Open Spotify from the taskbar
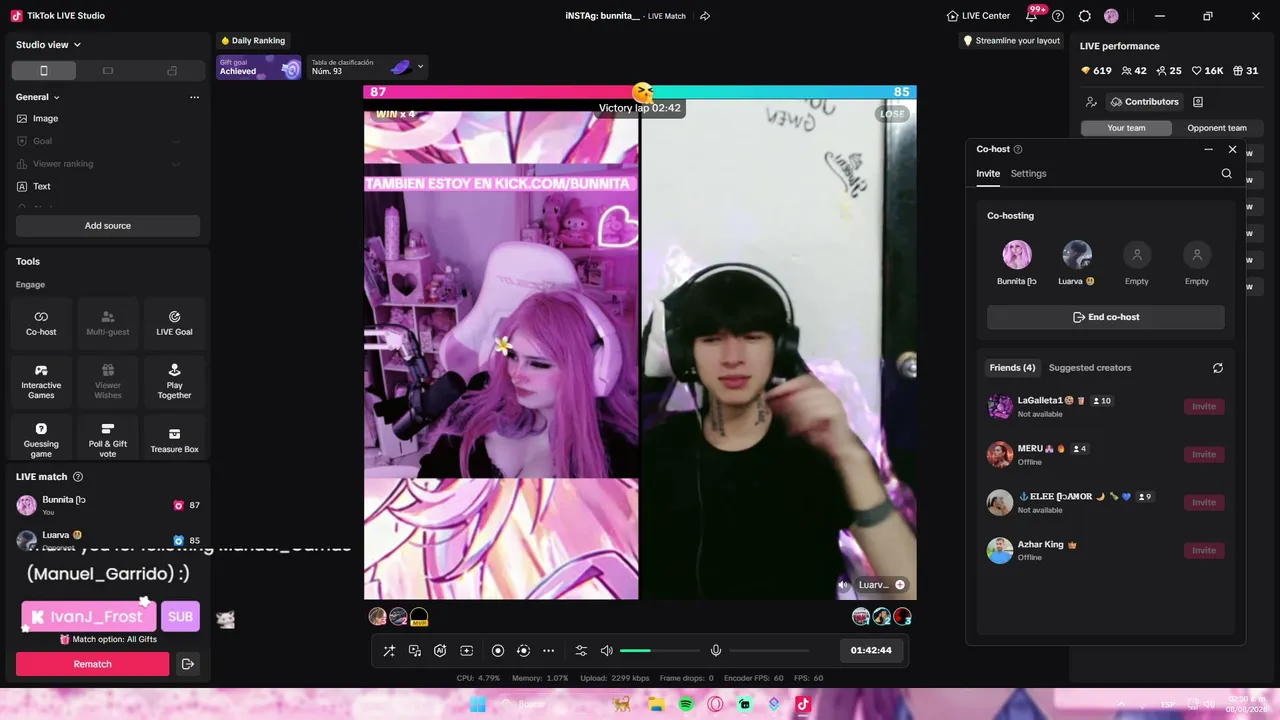 tap(686, 704)
